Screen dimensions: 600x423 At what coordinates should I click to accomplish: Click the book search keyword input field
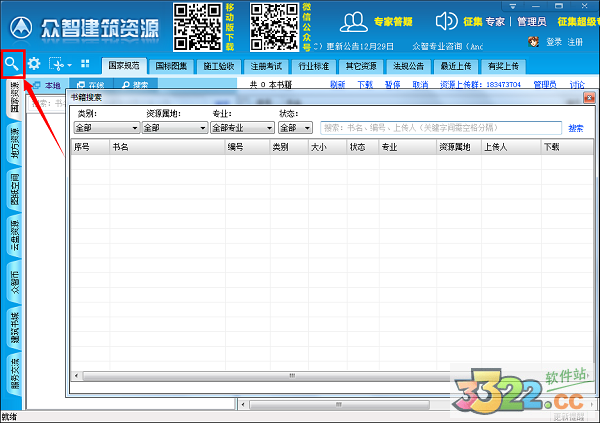(x=440, y=128)
